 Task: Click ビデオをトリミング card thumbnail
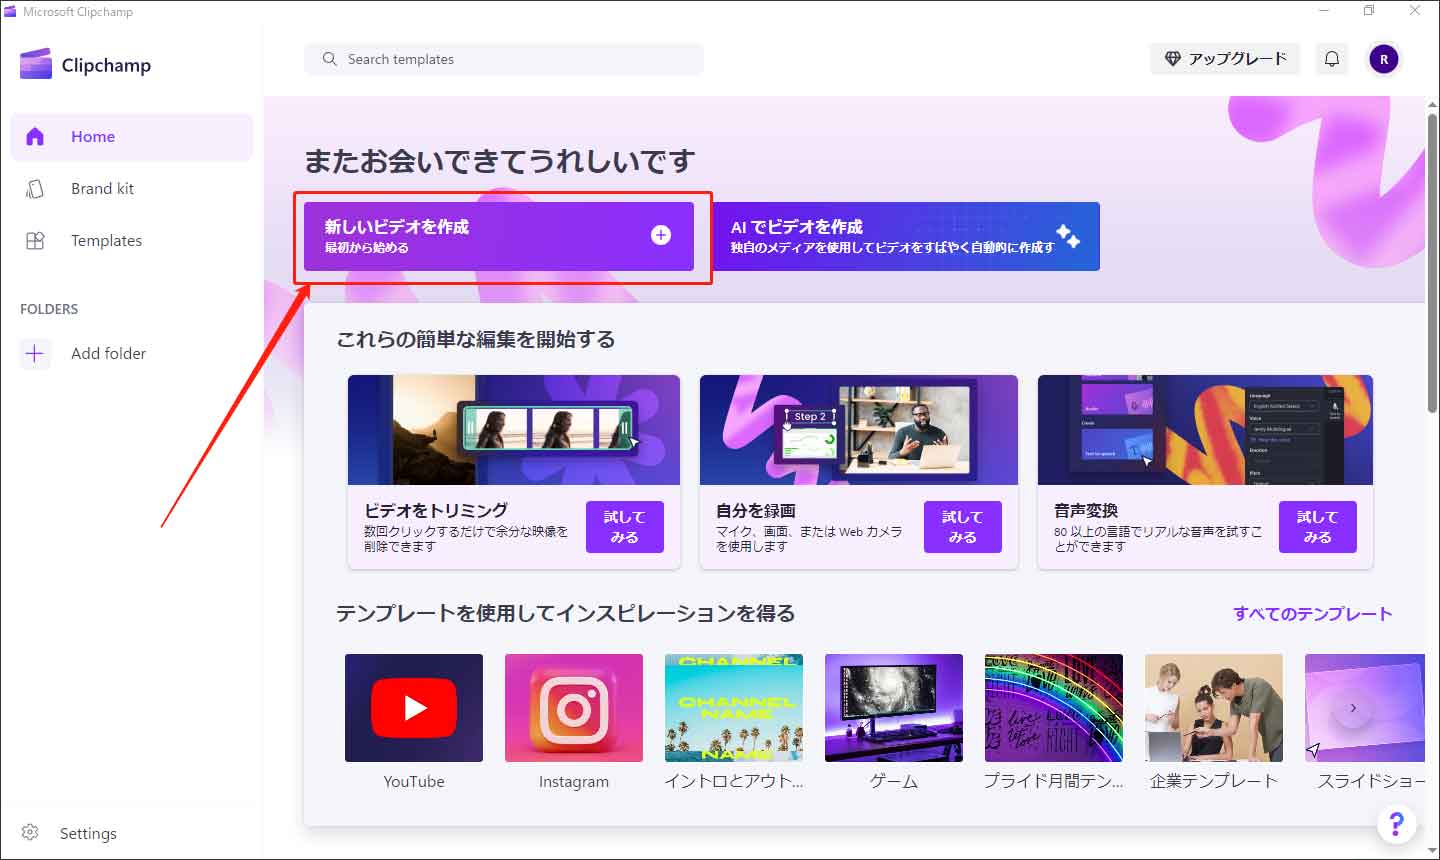coord(514,430)
